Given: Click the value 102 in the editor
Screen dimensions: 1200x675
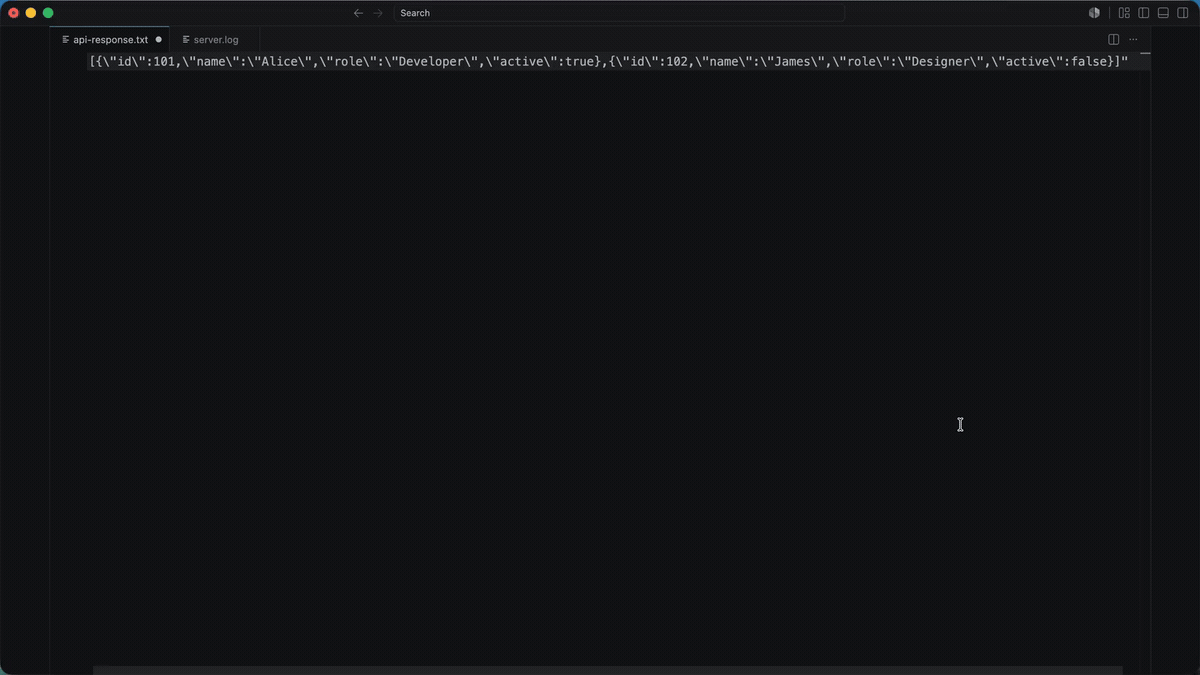Looking at the screenshot, I should [677, 62].
